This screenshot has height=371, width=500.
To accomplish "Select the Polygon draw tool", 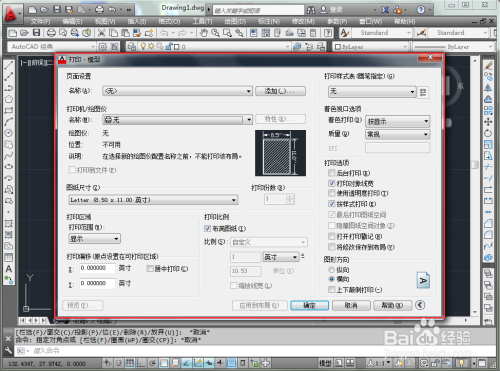I will coord(9,99).
